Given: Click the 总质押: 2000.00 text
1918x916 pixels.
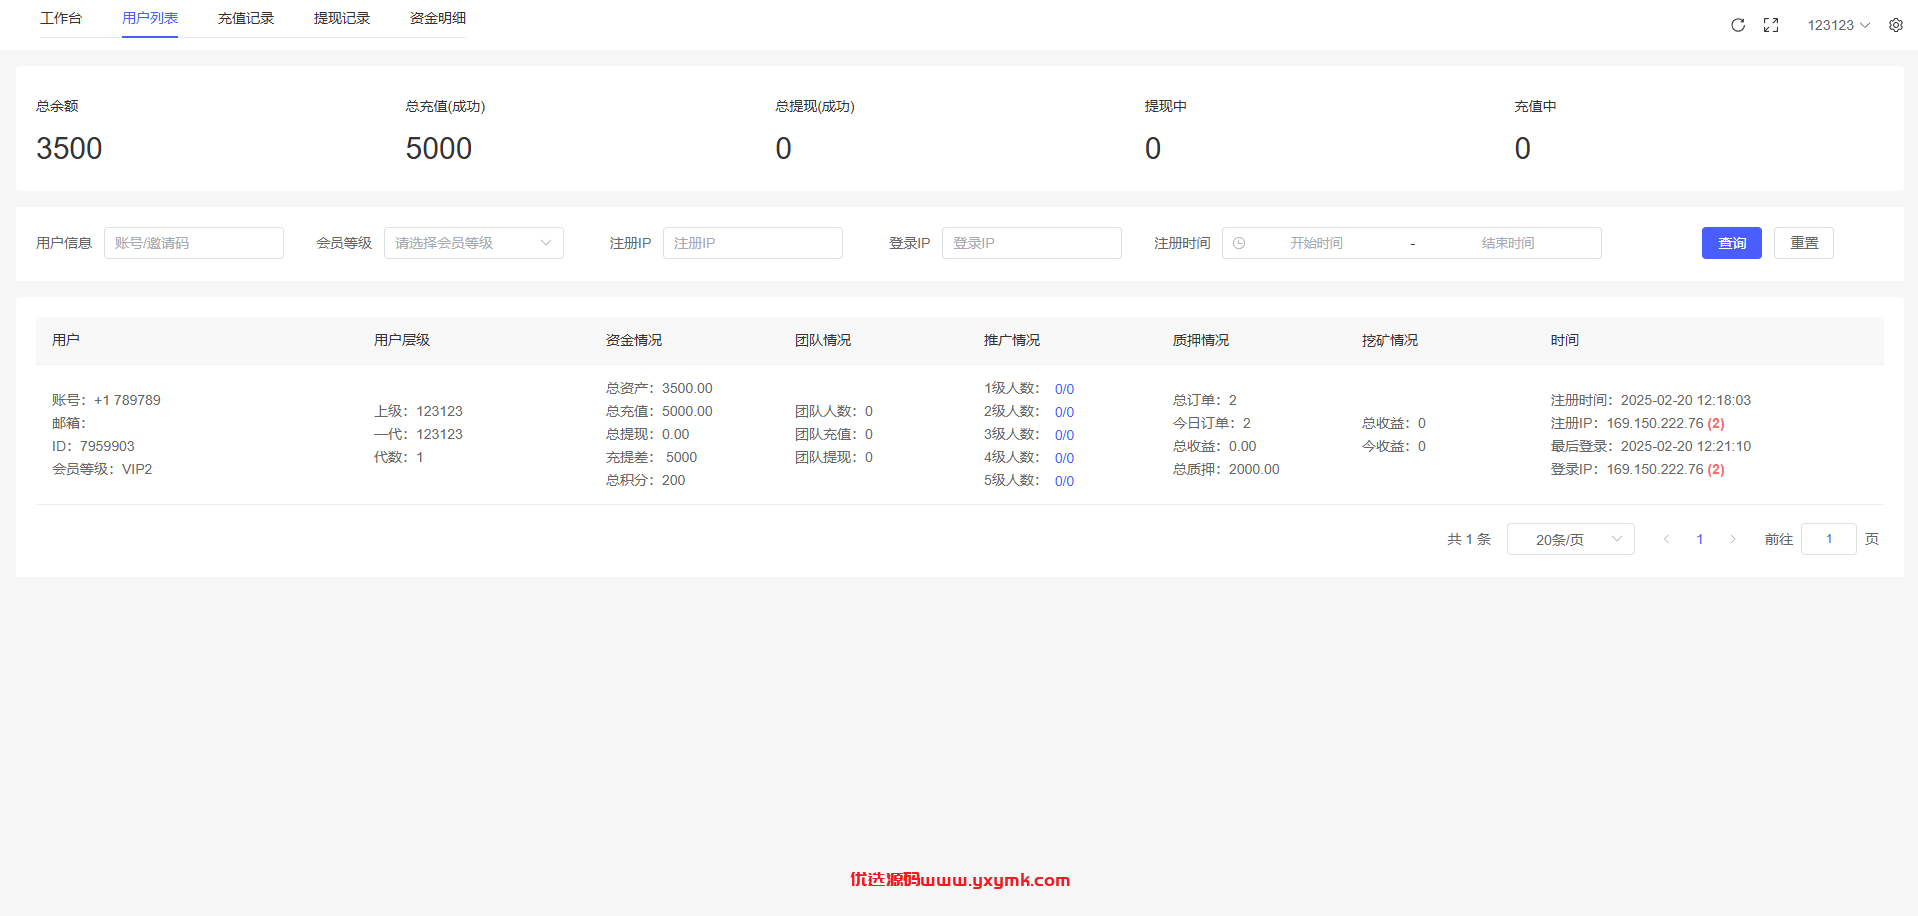Looking at the screenshot, I should (1226, 469).
